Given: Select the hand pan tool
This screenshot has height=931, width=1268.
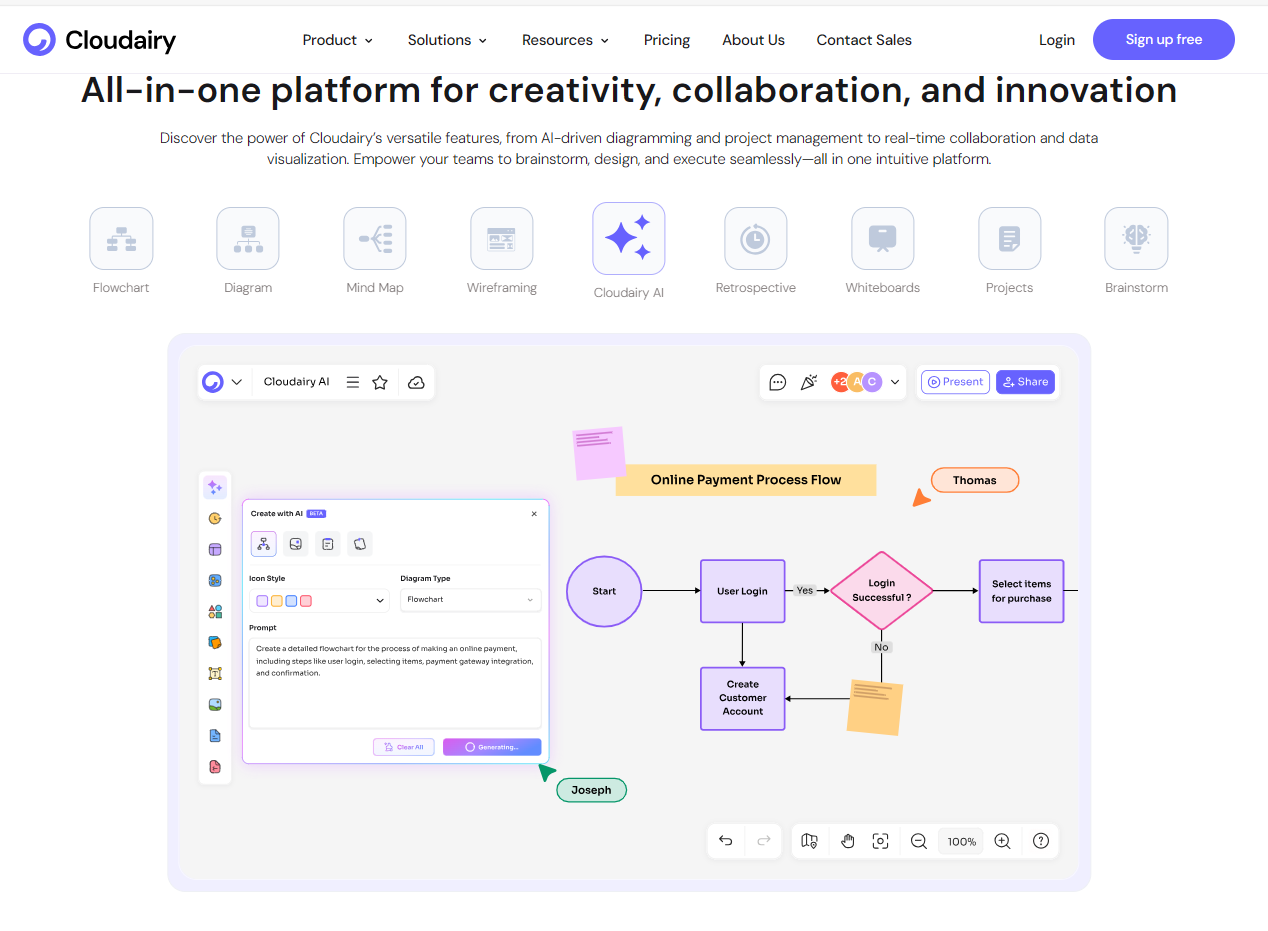Looking at the screenshot, I should [848, 841].
